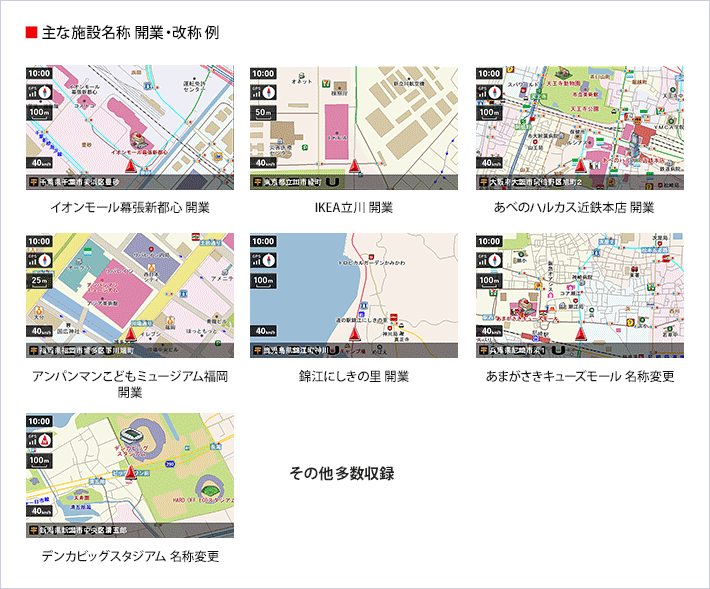Screen dimensions: 710x589
Task: Click the address bar in the イオンモール幕張新都心 map
Action: click(x=130, y=182)
